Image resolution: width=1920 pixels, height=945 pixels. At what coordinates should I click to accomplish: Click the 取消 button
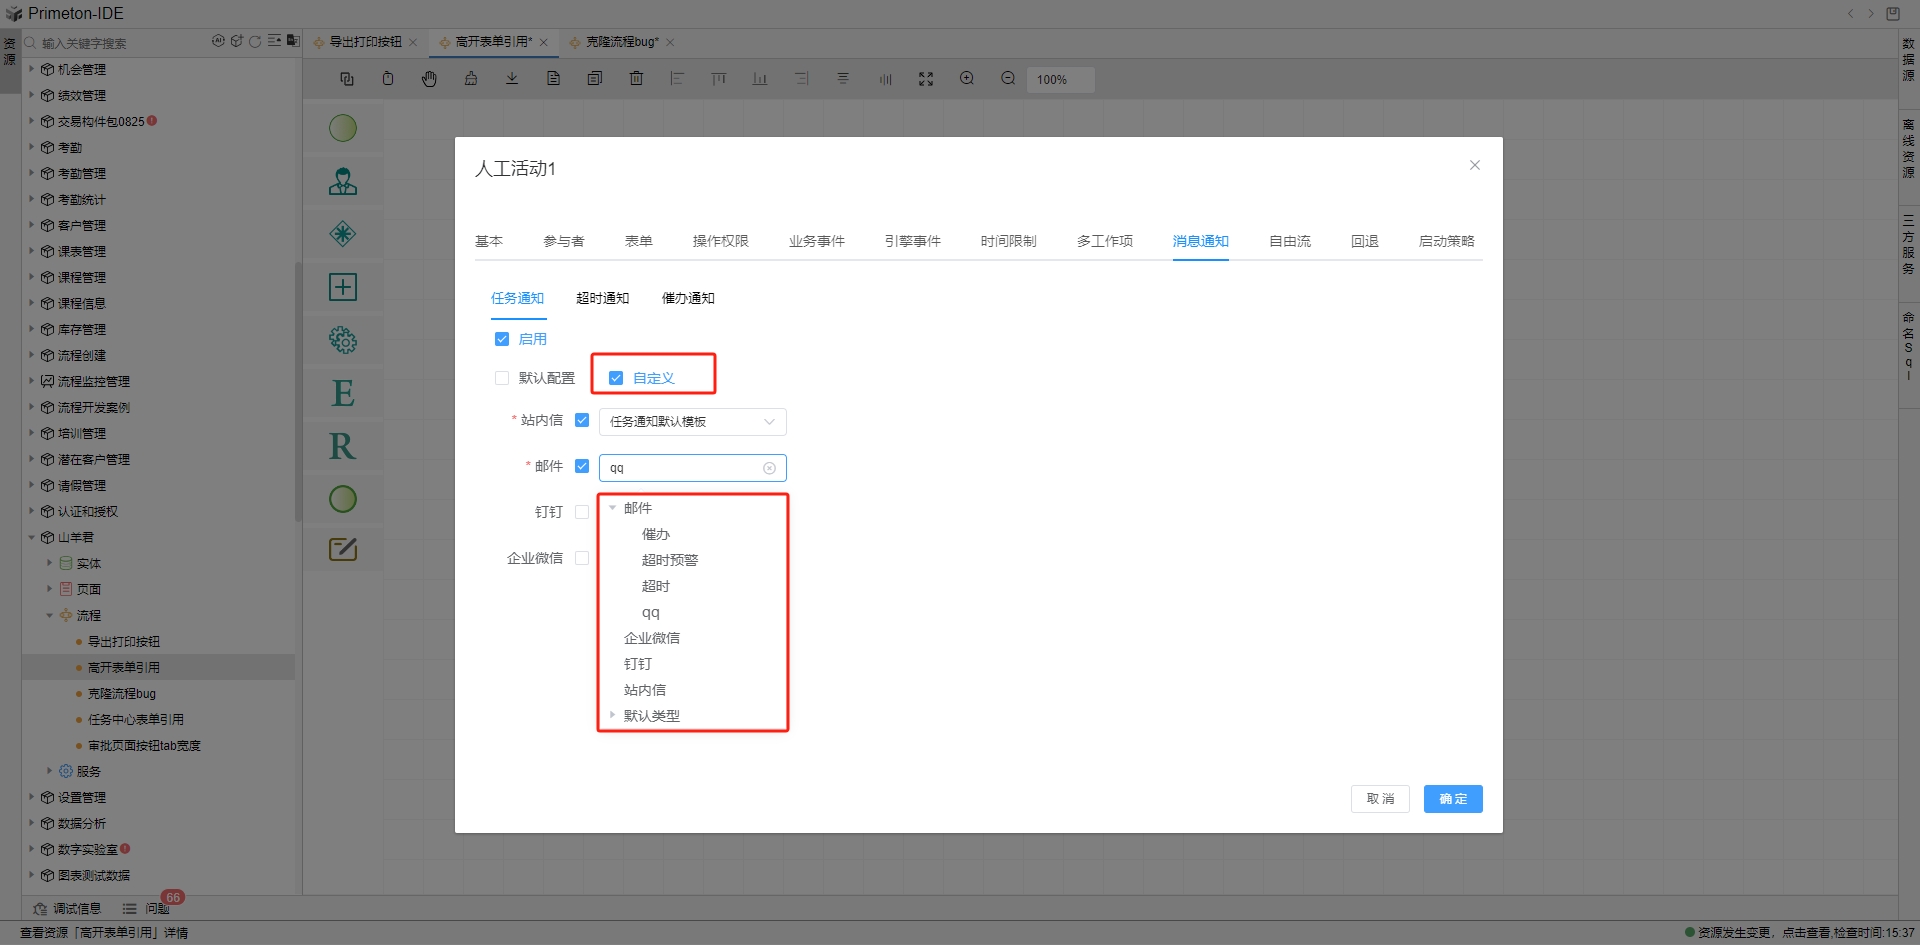(x=1380, y=799)
